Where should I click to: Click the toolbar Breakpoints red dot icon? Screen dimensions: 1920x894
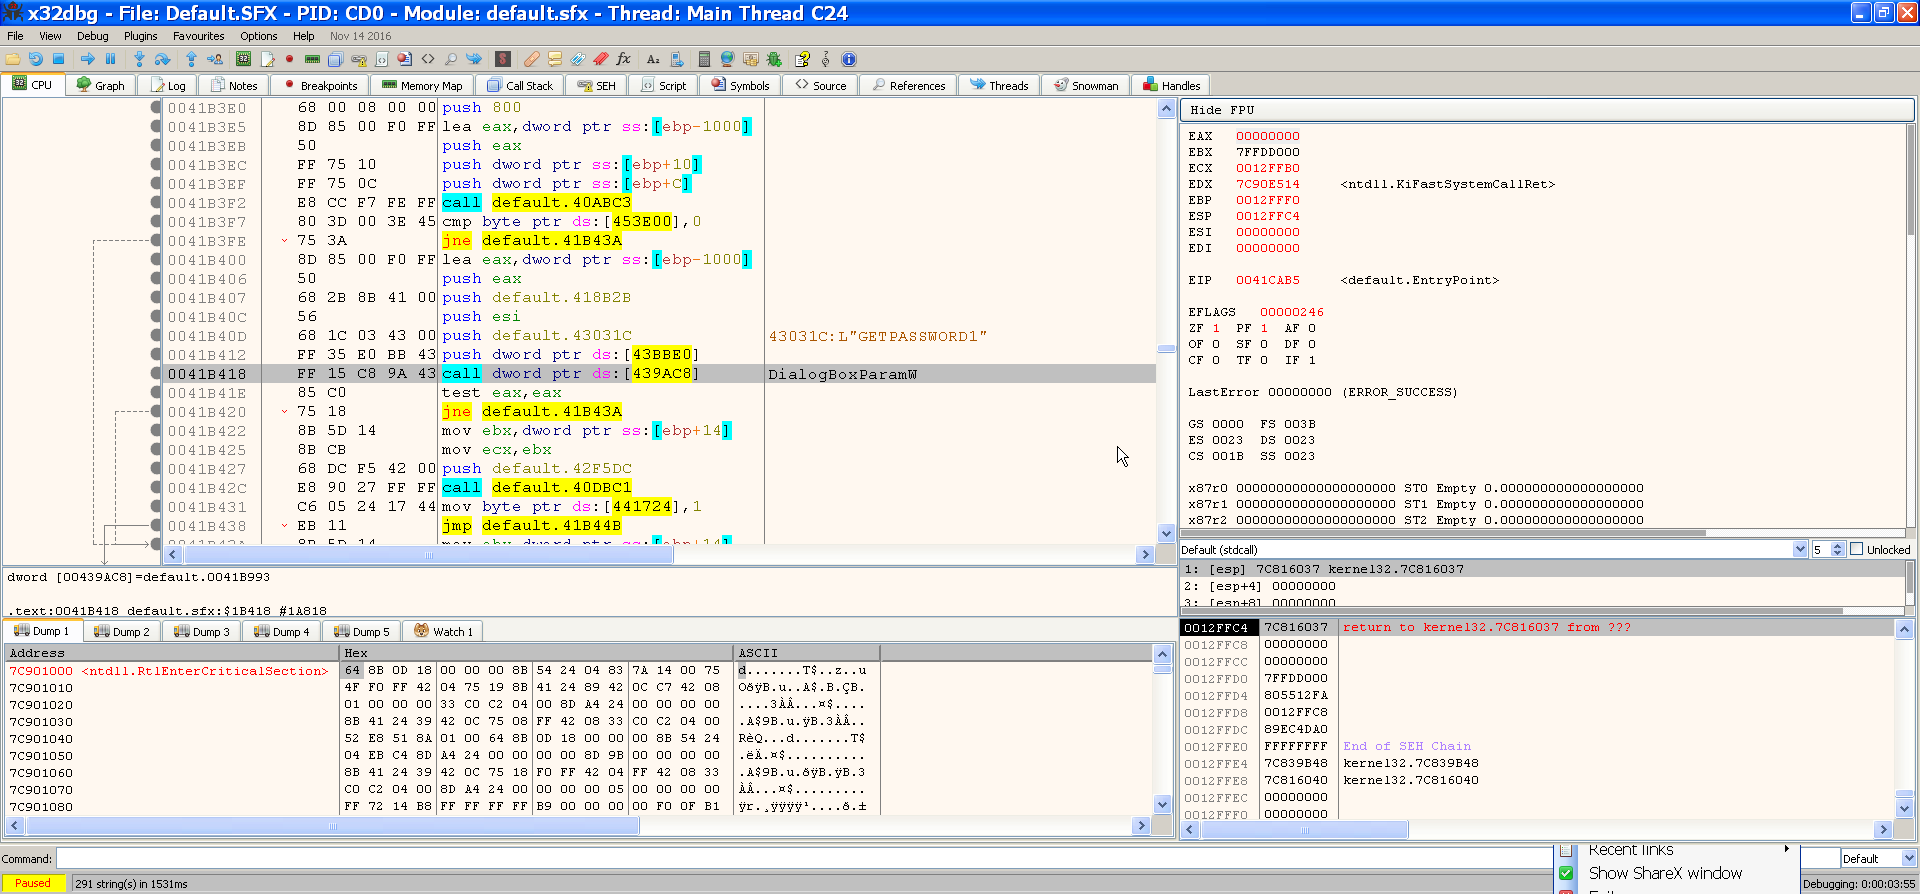coord(289,59)
